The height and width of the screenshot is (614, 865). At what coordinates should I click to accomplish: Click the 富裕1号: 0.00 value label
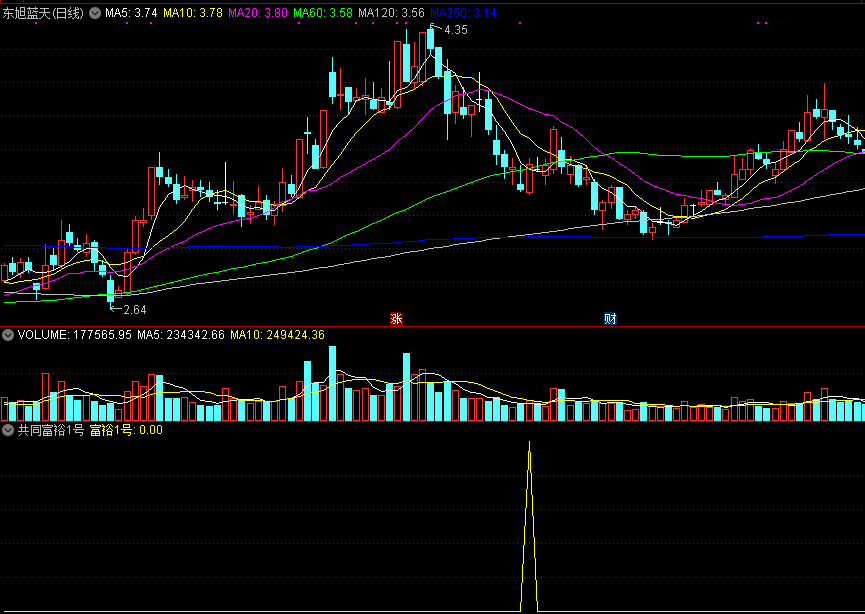[x=126, y=430]
